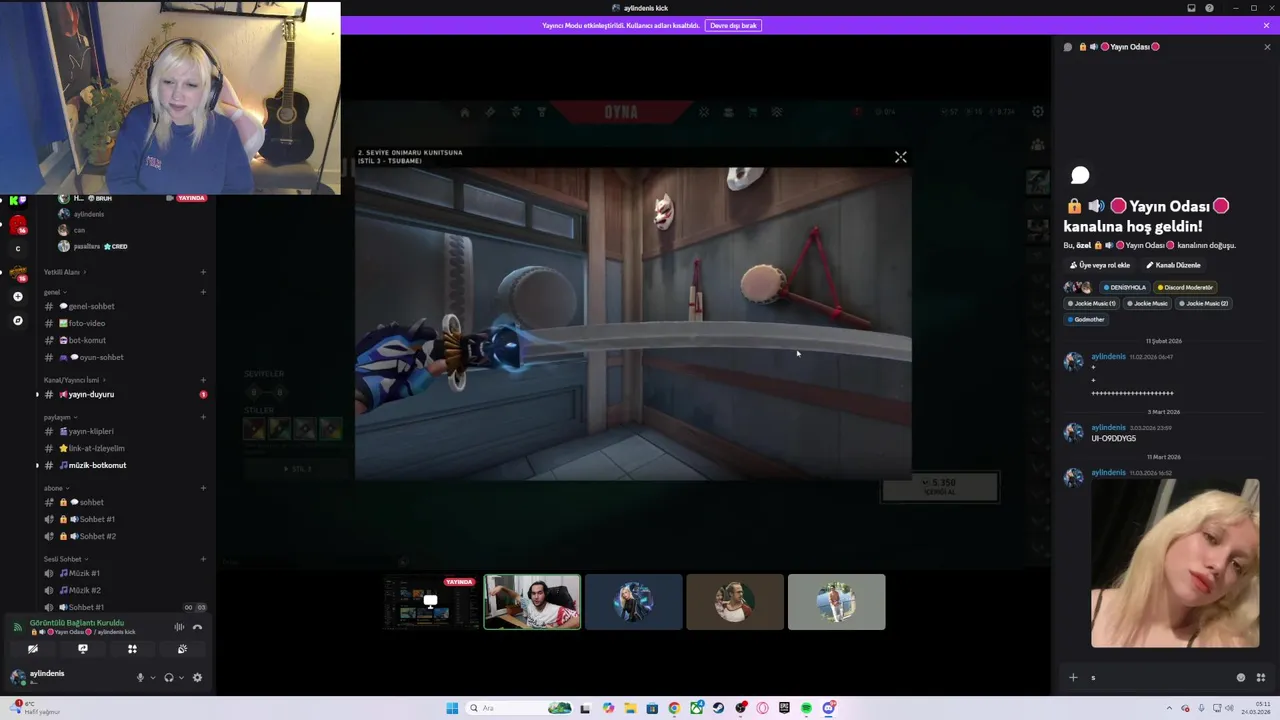Click the 'Kanalı Düzenle' button
Viewport: 1280px width, 720px height.
[x=1172, y=265]
